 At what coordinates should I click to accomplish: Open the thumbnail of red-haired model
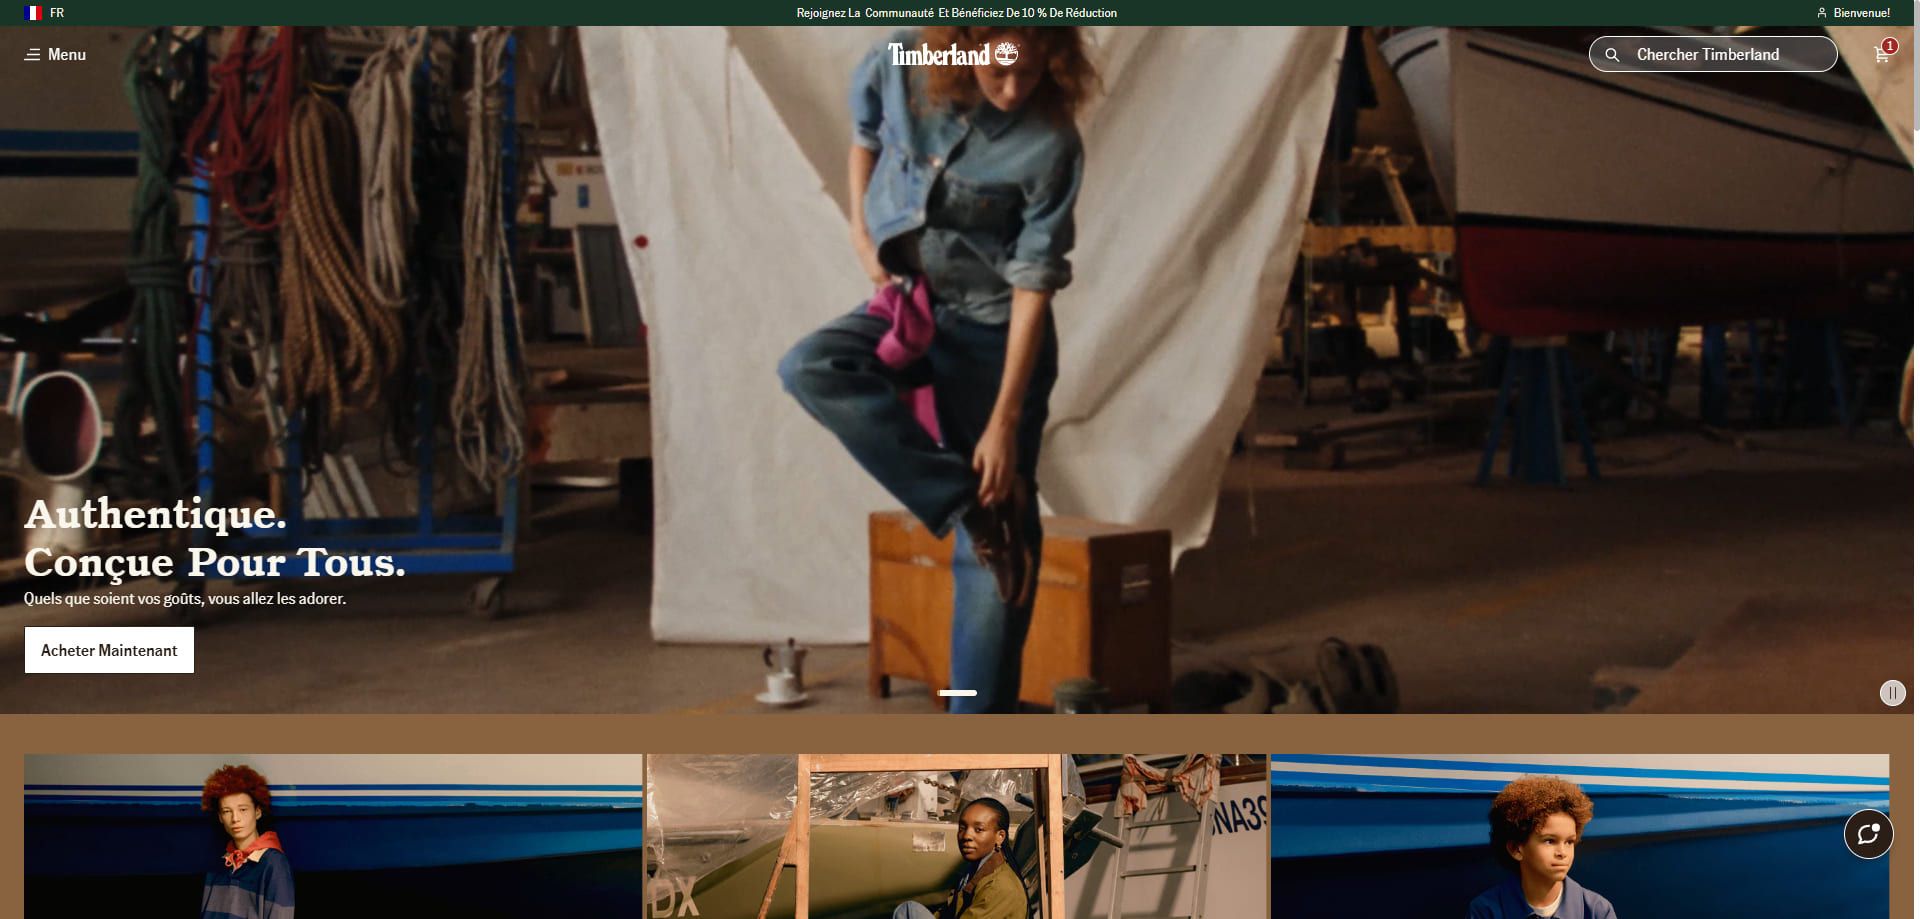333,836
